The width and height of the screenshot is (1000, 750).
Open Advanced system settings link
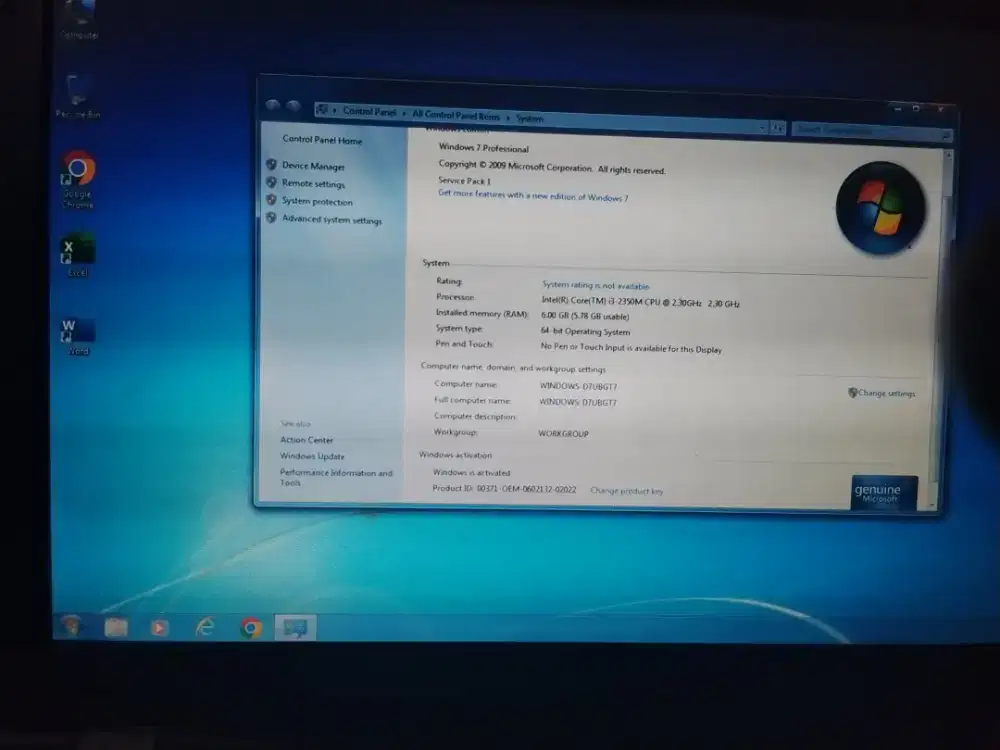point(332,219)
